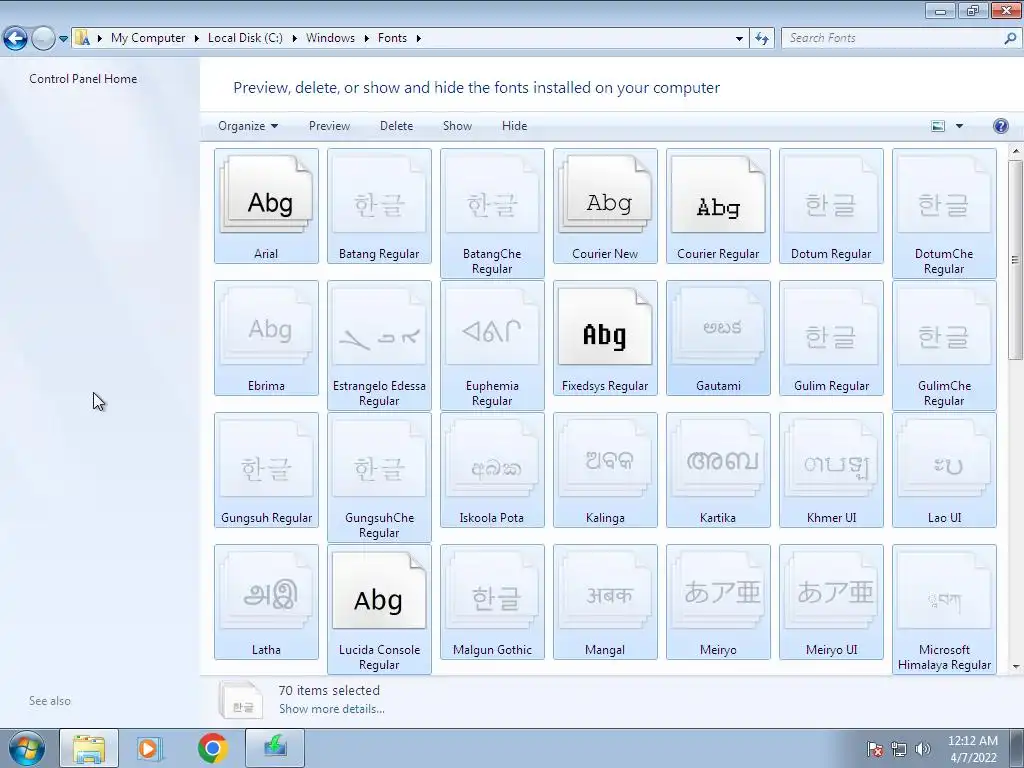Select the Fixedsys Regular font
The image size is (1024, 768).
[605, 338]
